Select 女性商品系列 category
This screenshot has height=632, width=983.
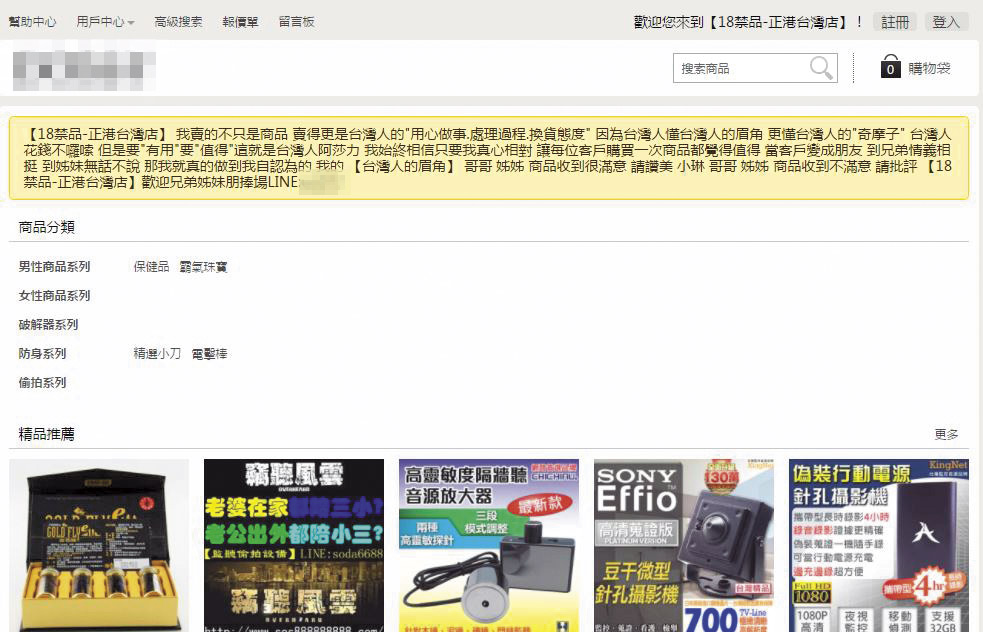click(x=55, y=295)
